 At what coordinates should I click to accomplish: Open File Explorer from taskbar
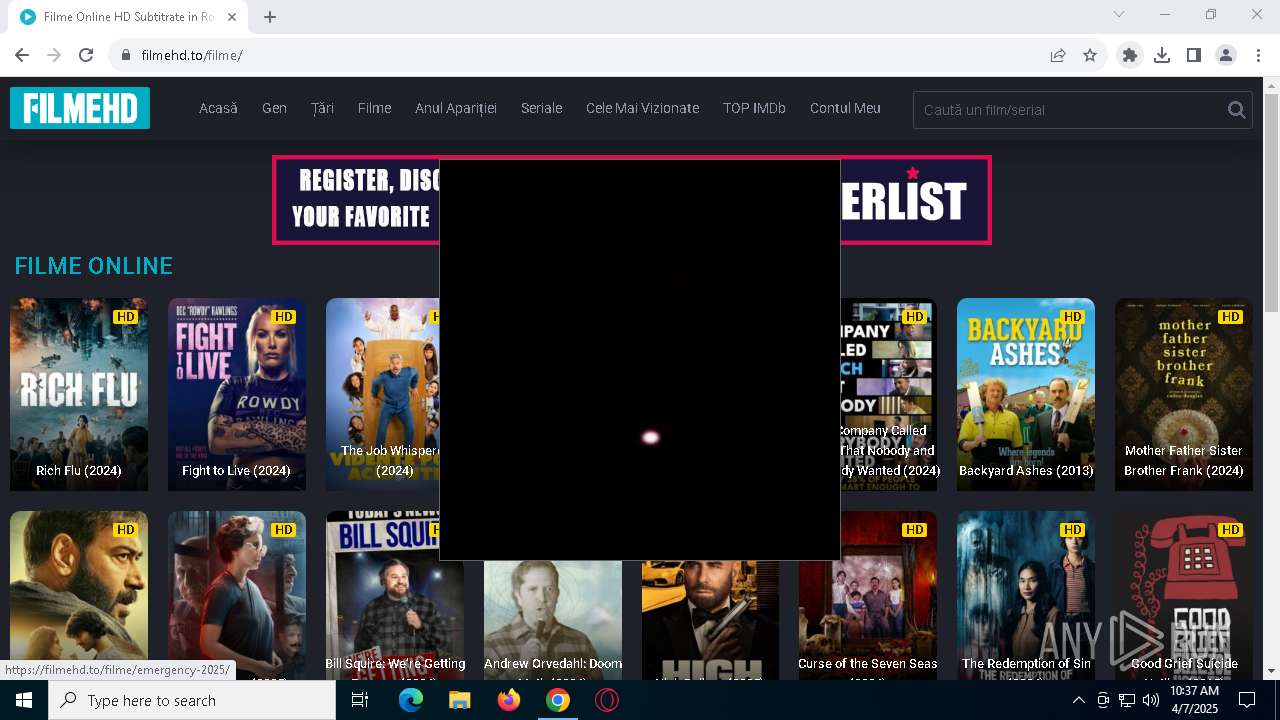459,700
